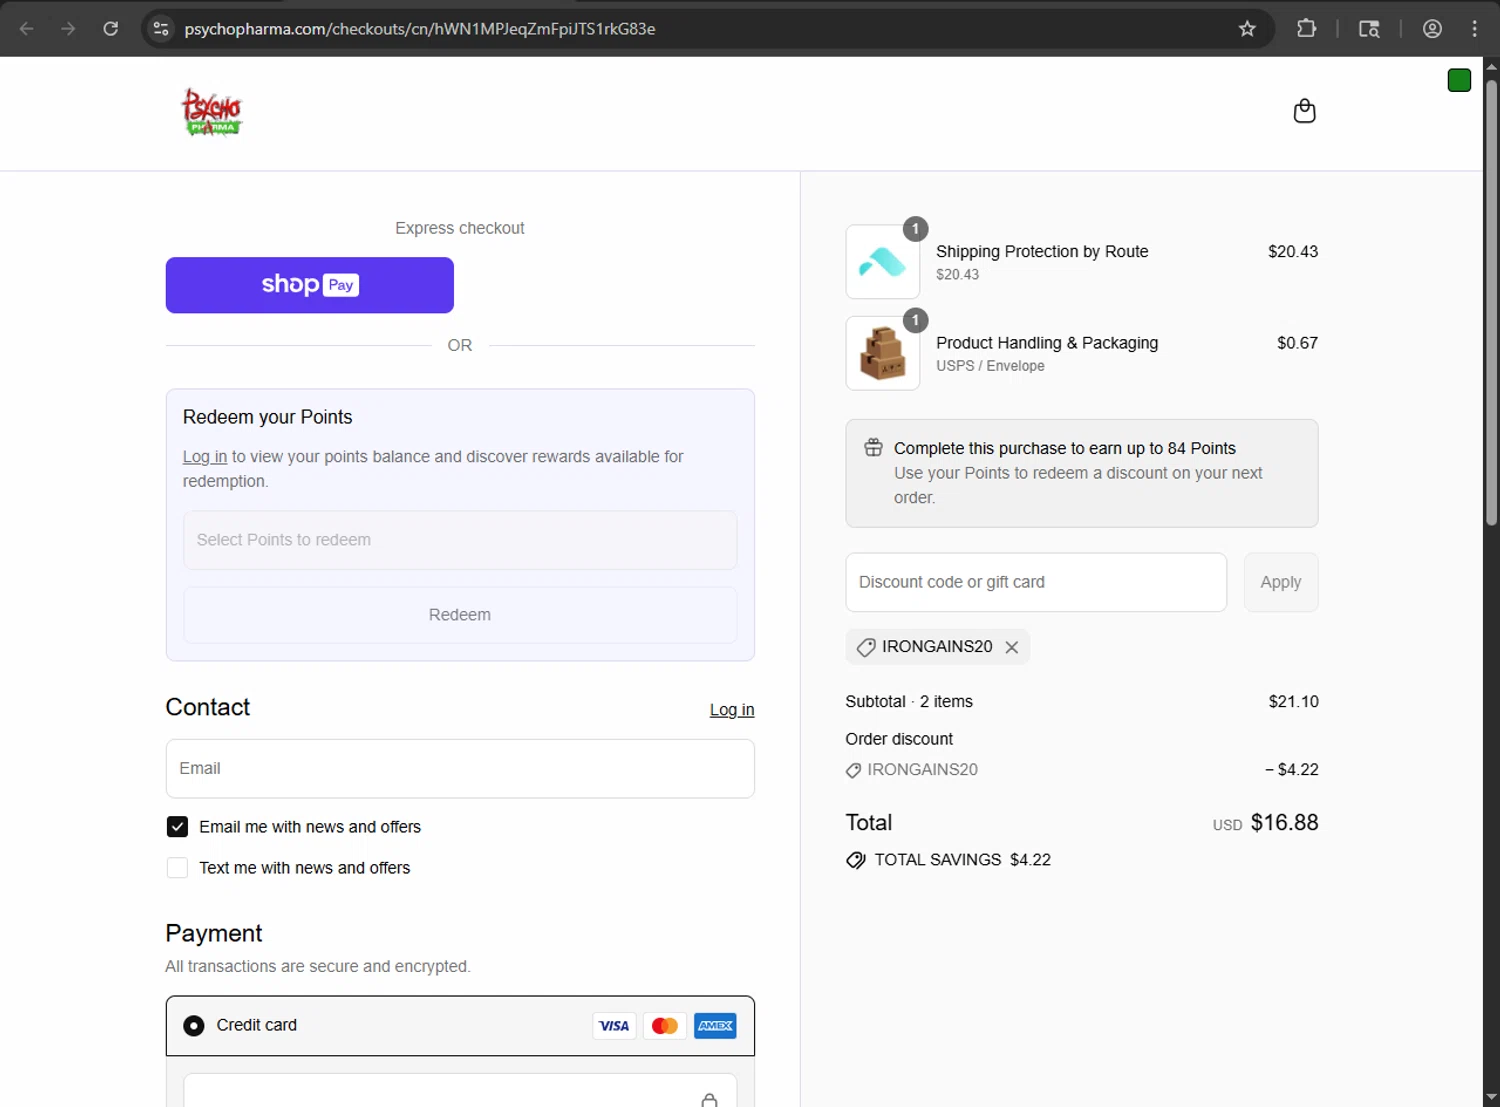Open the tab search icon in toolbar
The width and height of the screenshot is (1500, 1107).
coord(1369,29)
